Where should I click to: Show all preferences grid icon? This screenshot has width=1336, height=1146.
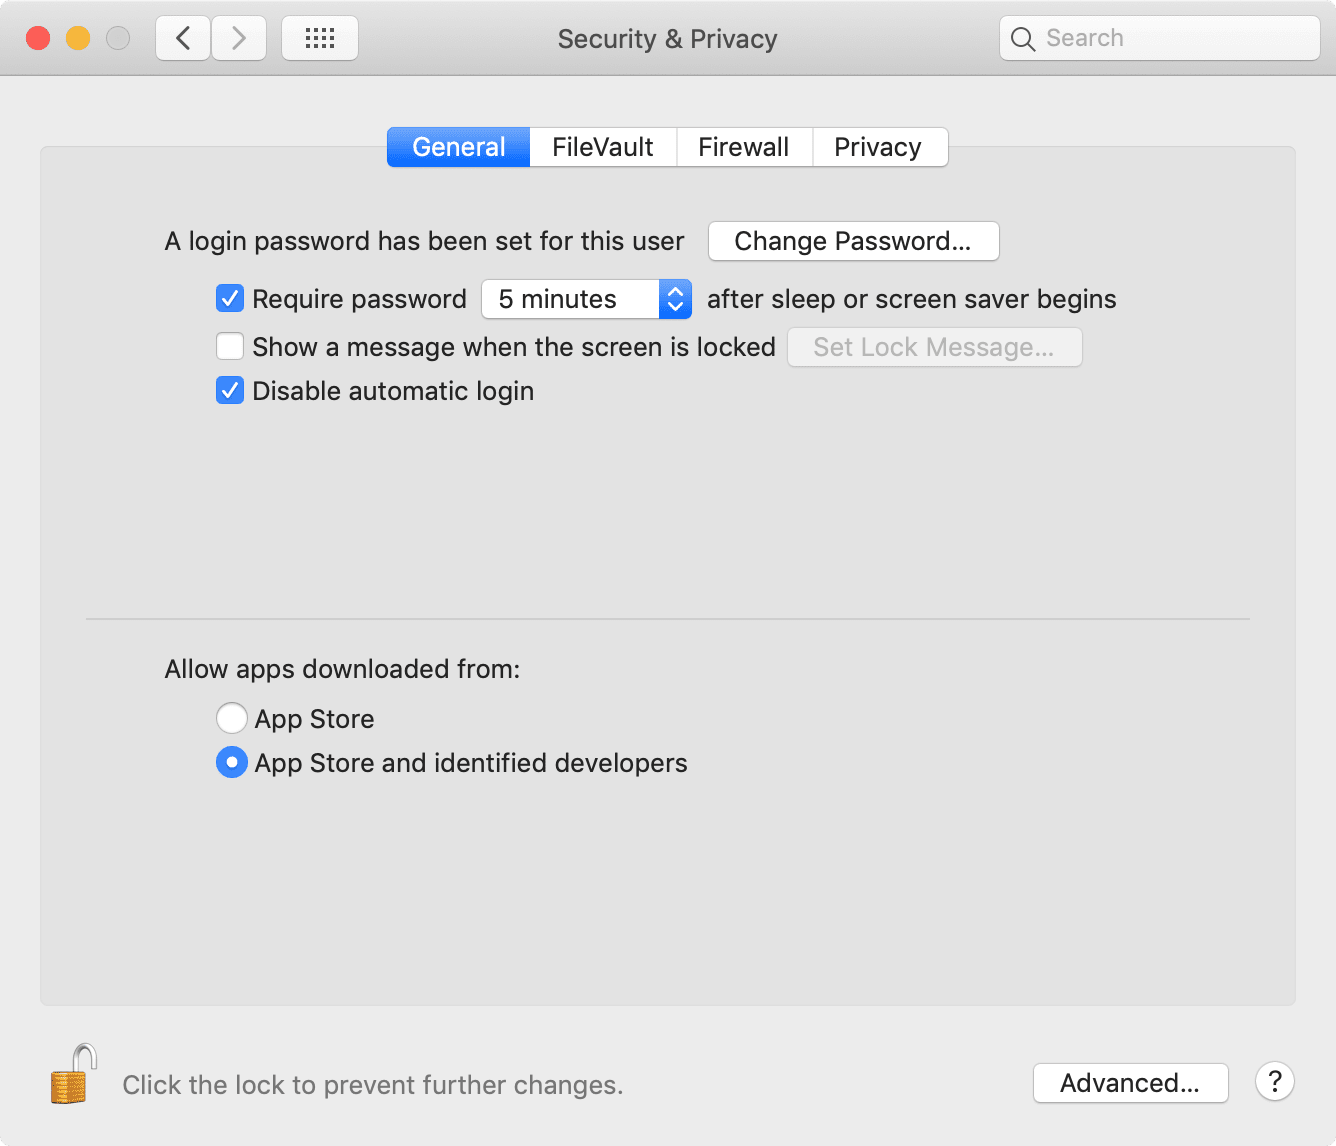pos(320,39)
